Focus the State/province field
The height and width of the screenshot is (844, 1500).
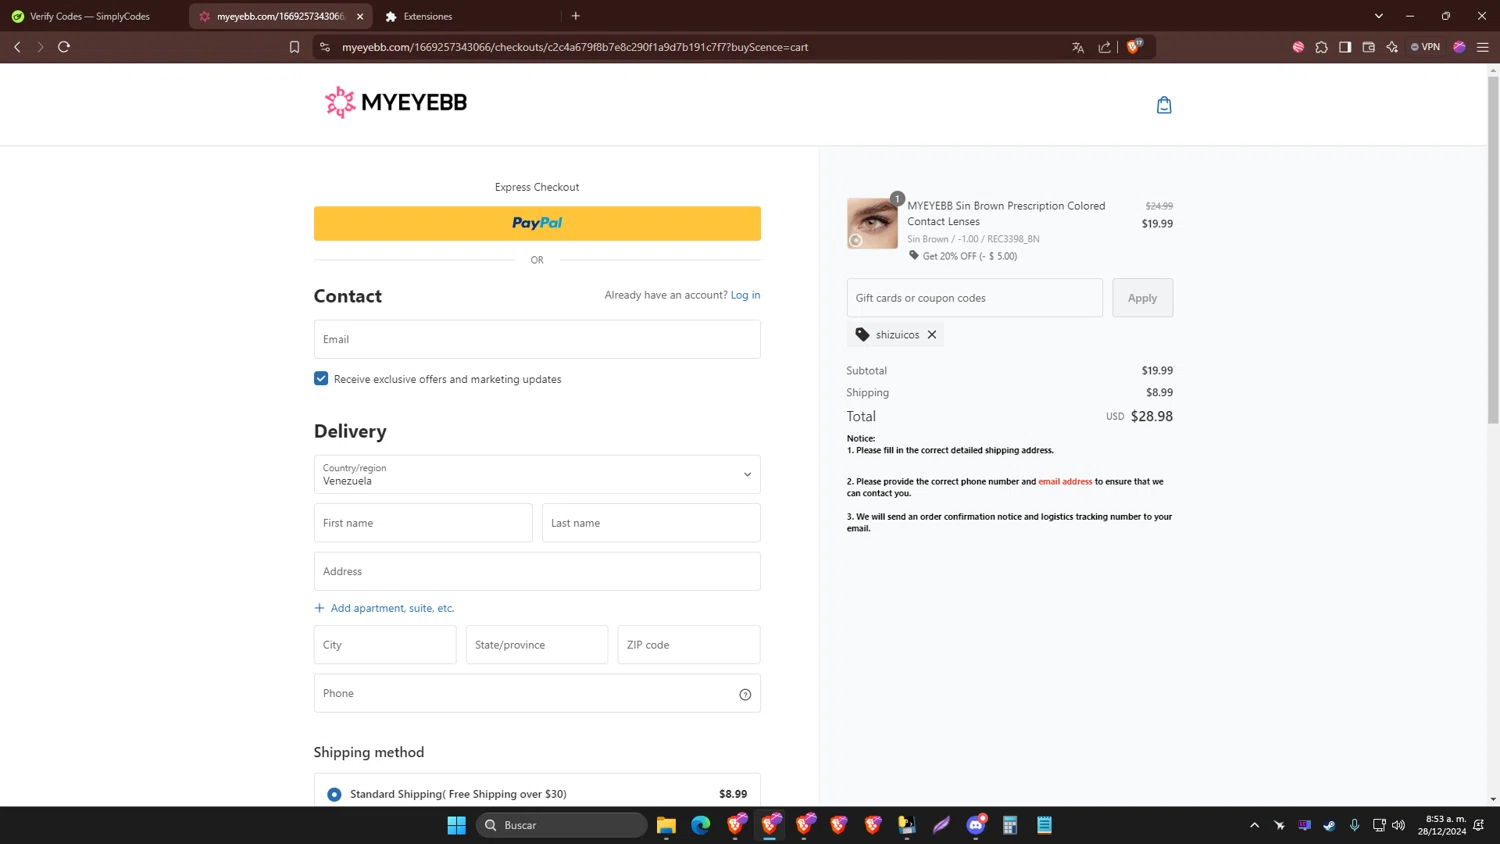tap(537, 645)
